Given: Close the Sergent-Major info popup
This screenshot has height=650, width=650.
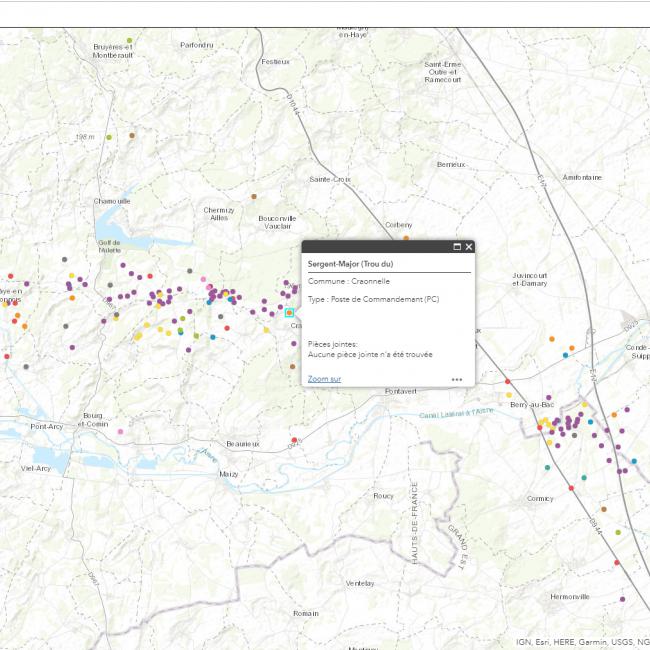Looking at the screenshot, I should [x=468, y=247].
